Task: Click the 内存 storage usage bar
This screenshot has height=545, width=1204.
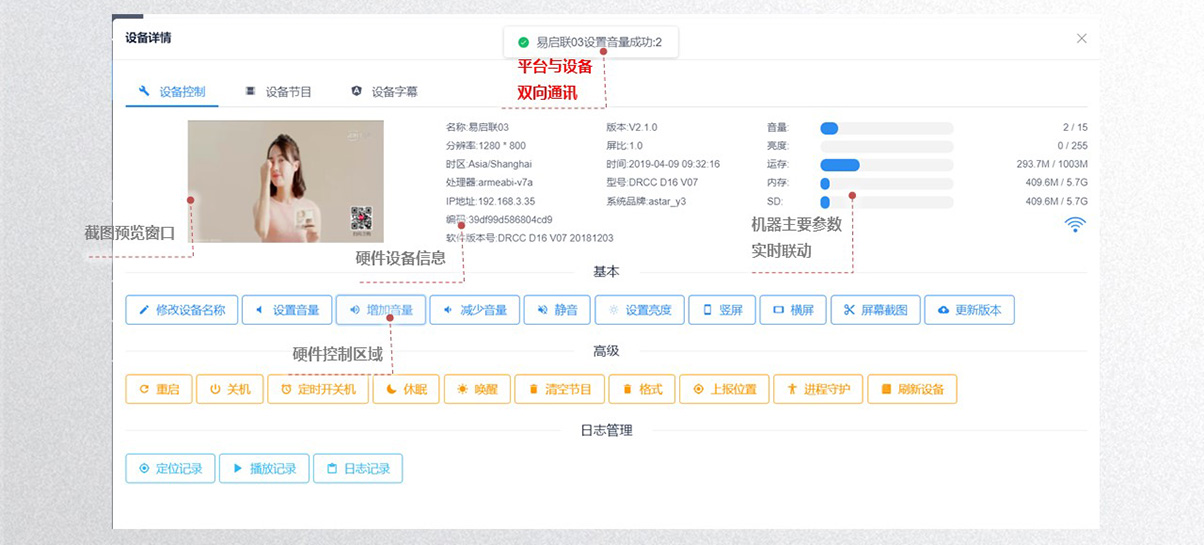Action: [x=886, y=183]
